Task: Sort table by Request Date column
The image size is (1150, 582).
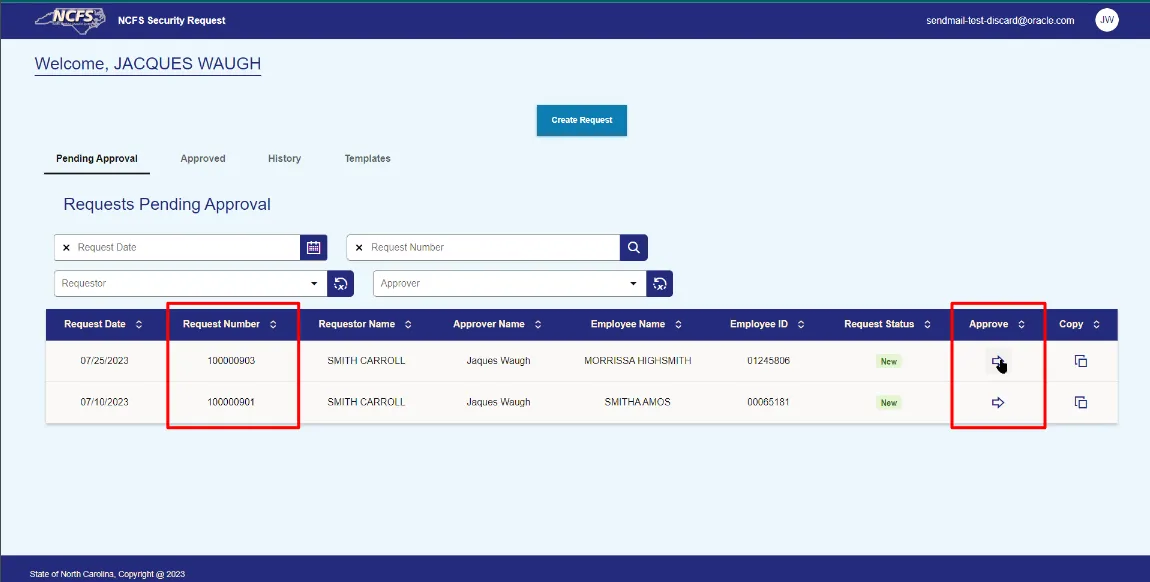Action: tap(138, 324)
